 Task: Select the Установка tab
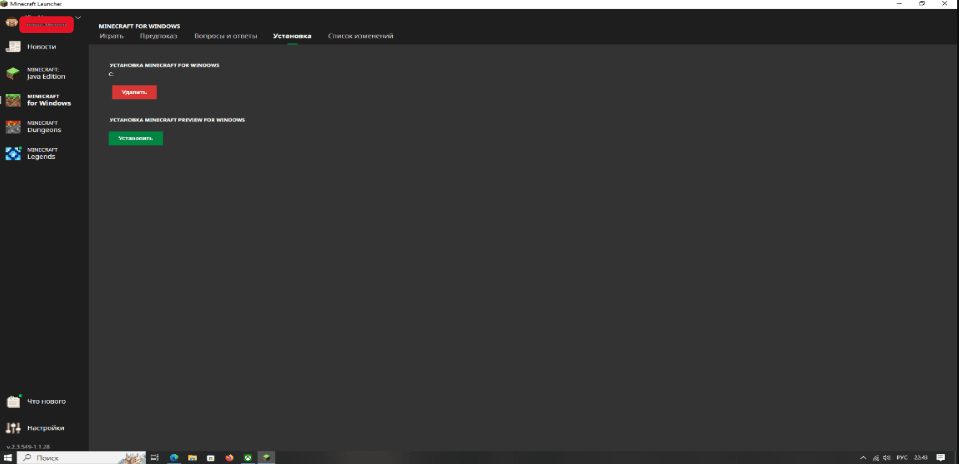[x=292, y=36]
